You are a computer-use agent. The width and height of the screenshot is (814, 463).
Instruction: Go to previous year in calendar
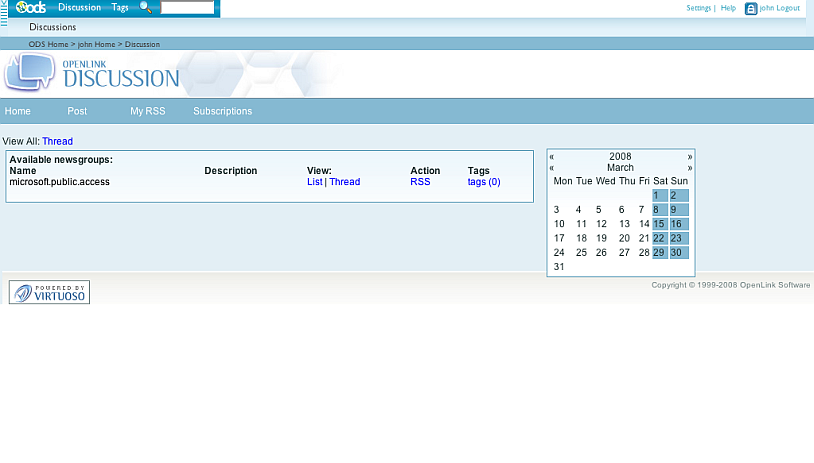point(552,157)
